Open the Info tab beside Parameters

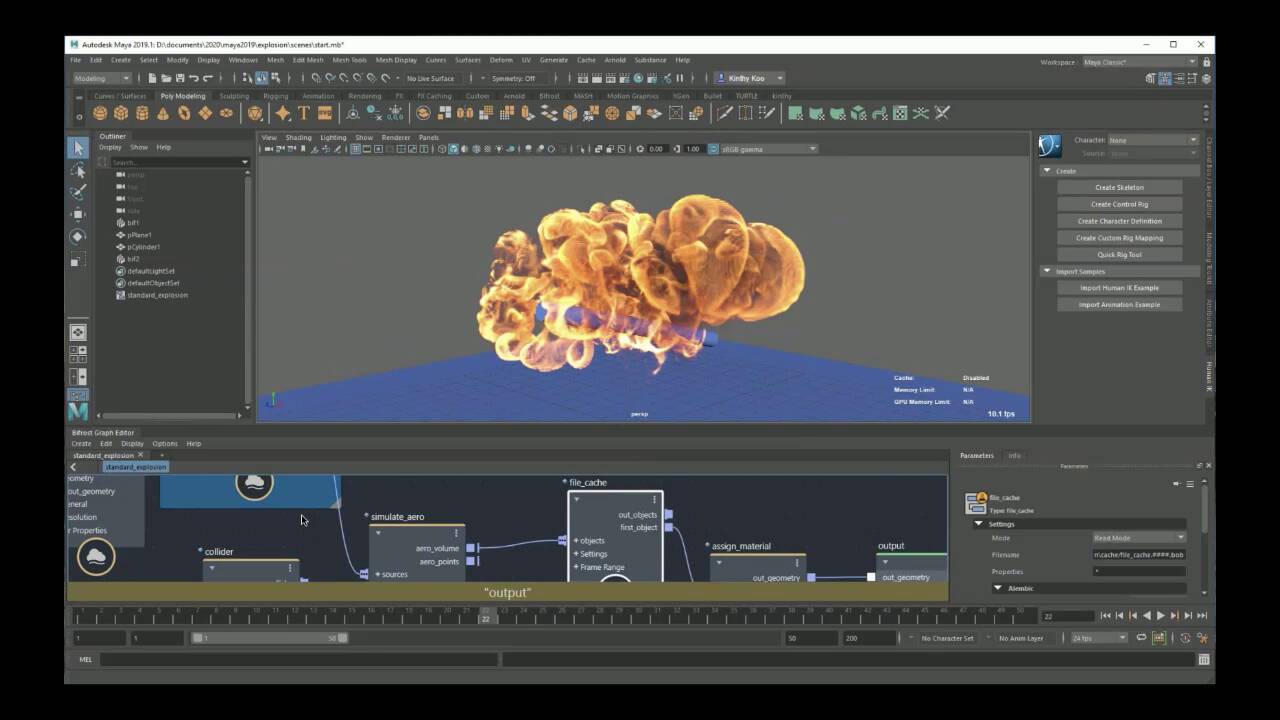(x=1014, y=455)
